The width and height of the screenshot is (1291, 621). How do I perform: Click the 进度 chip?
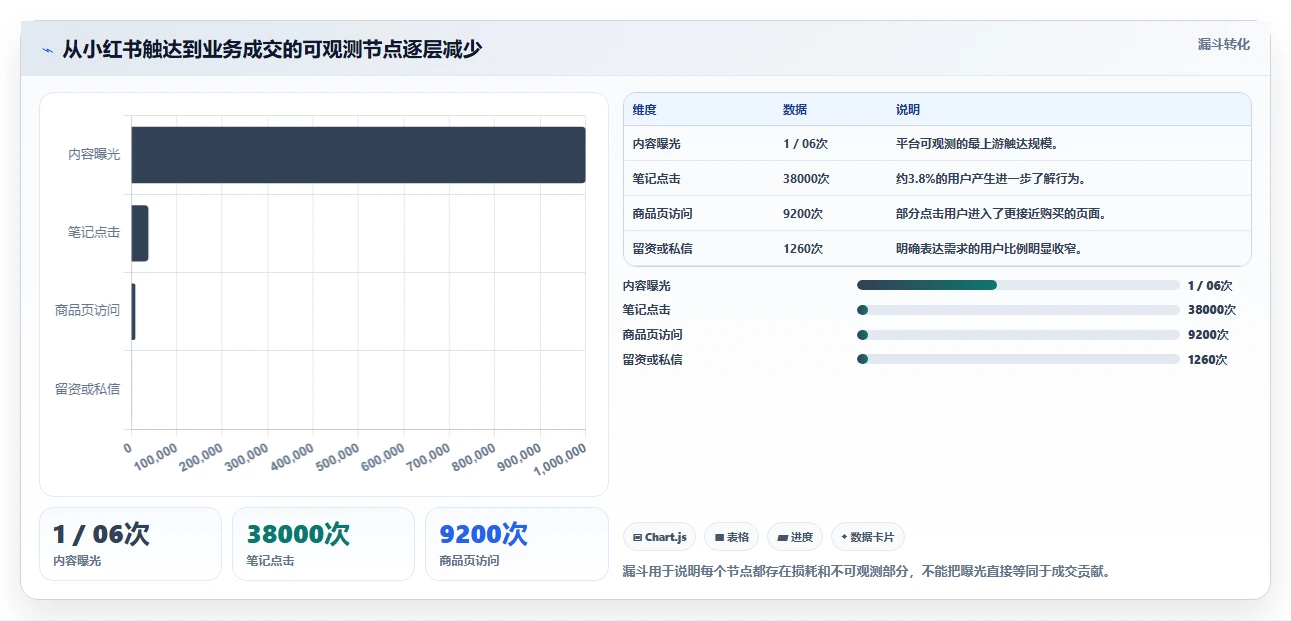coord(795,537)
